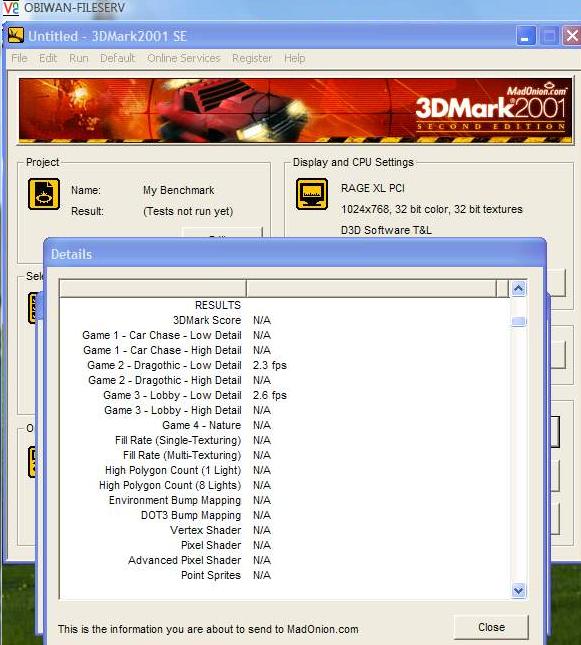
Task: Click the Project file icon
Action: coord(44,194)
